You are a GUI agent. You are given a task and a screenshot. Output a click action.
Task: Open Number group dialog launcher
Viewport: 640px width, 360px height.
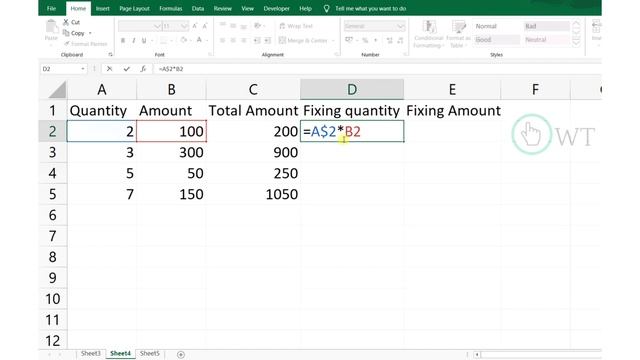click(x=405, y=54)
